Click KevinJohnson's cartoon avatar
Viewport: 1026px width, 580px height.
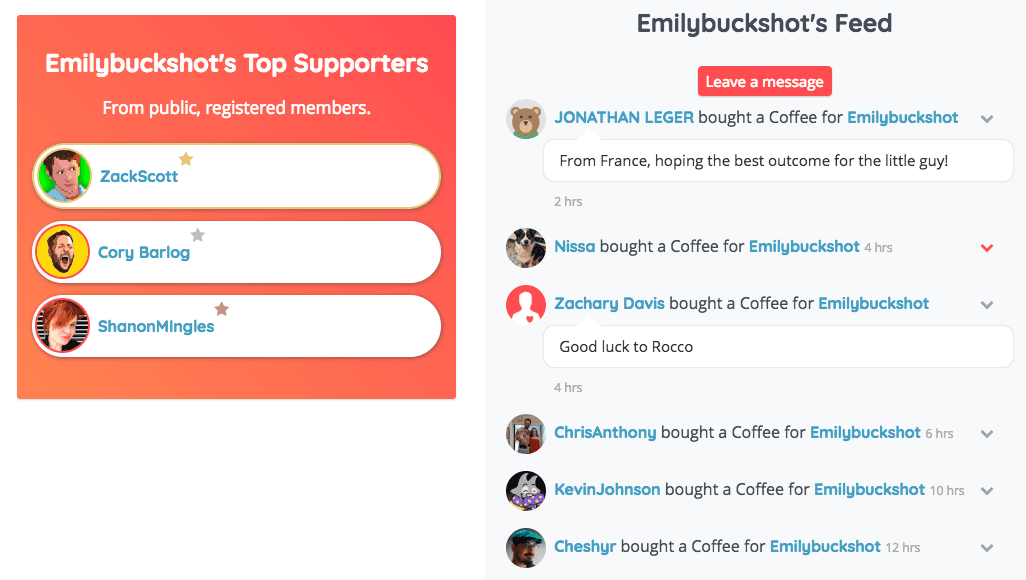coord(526,490)
